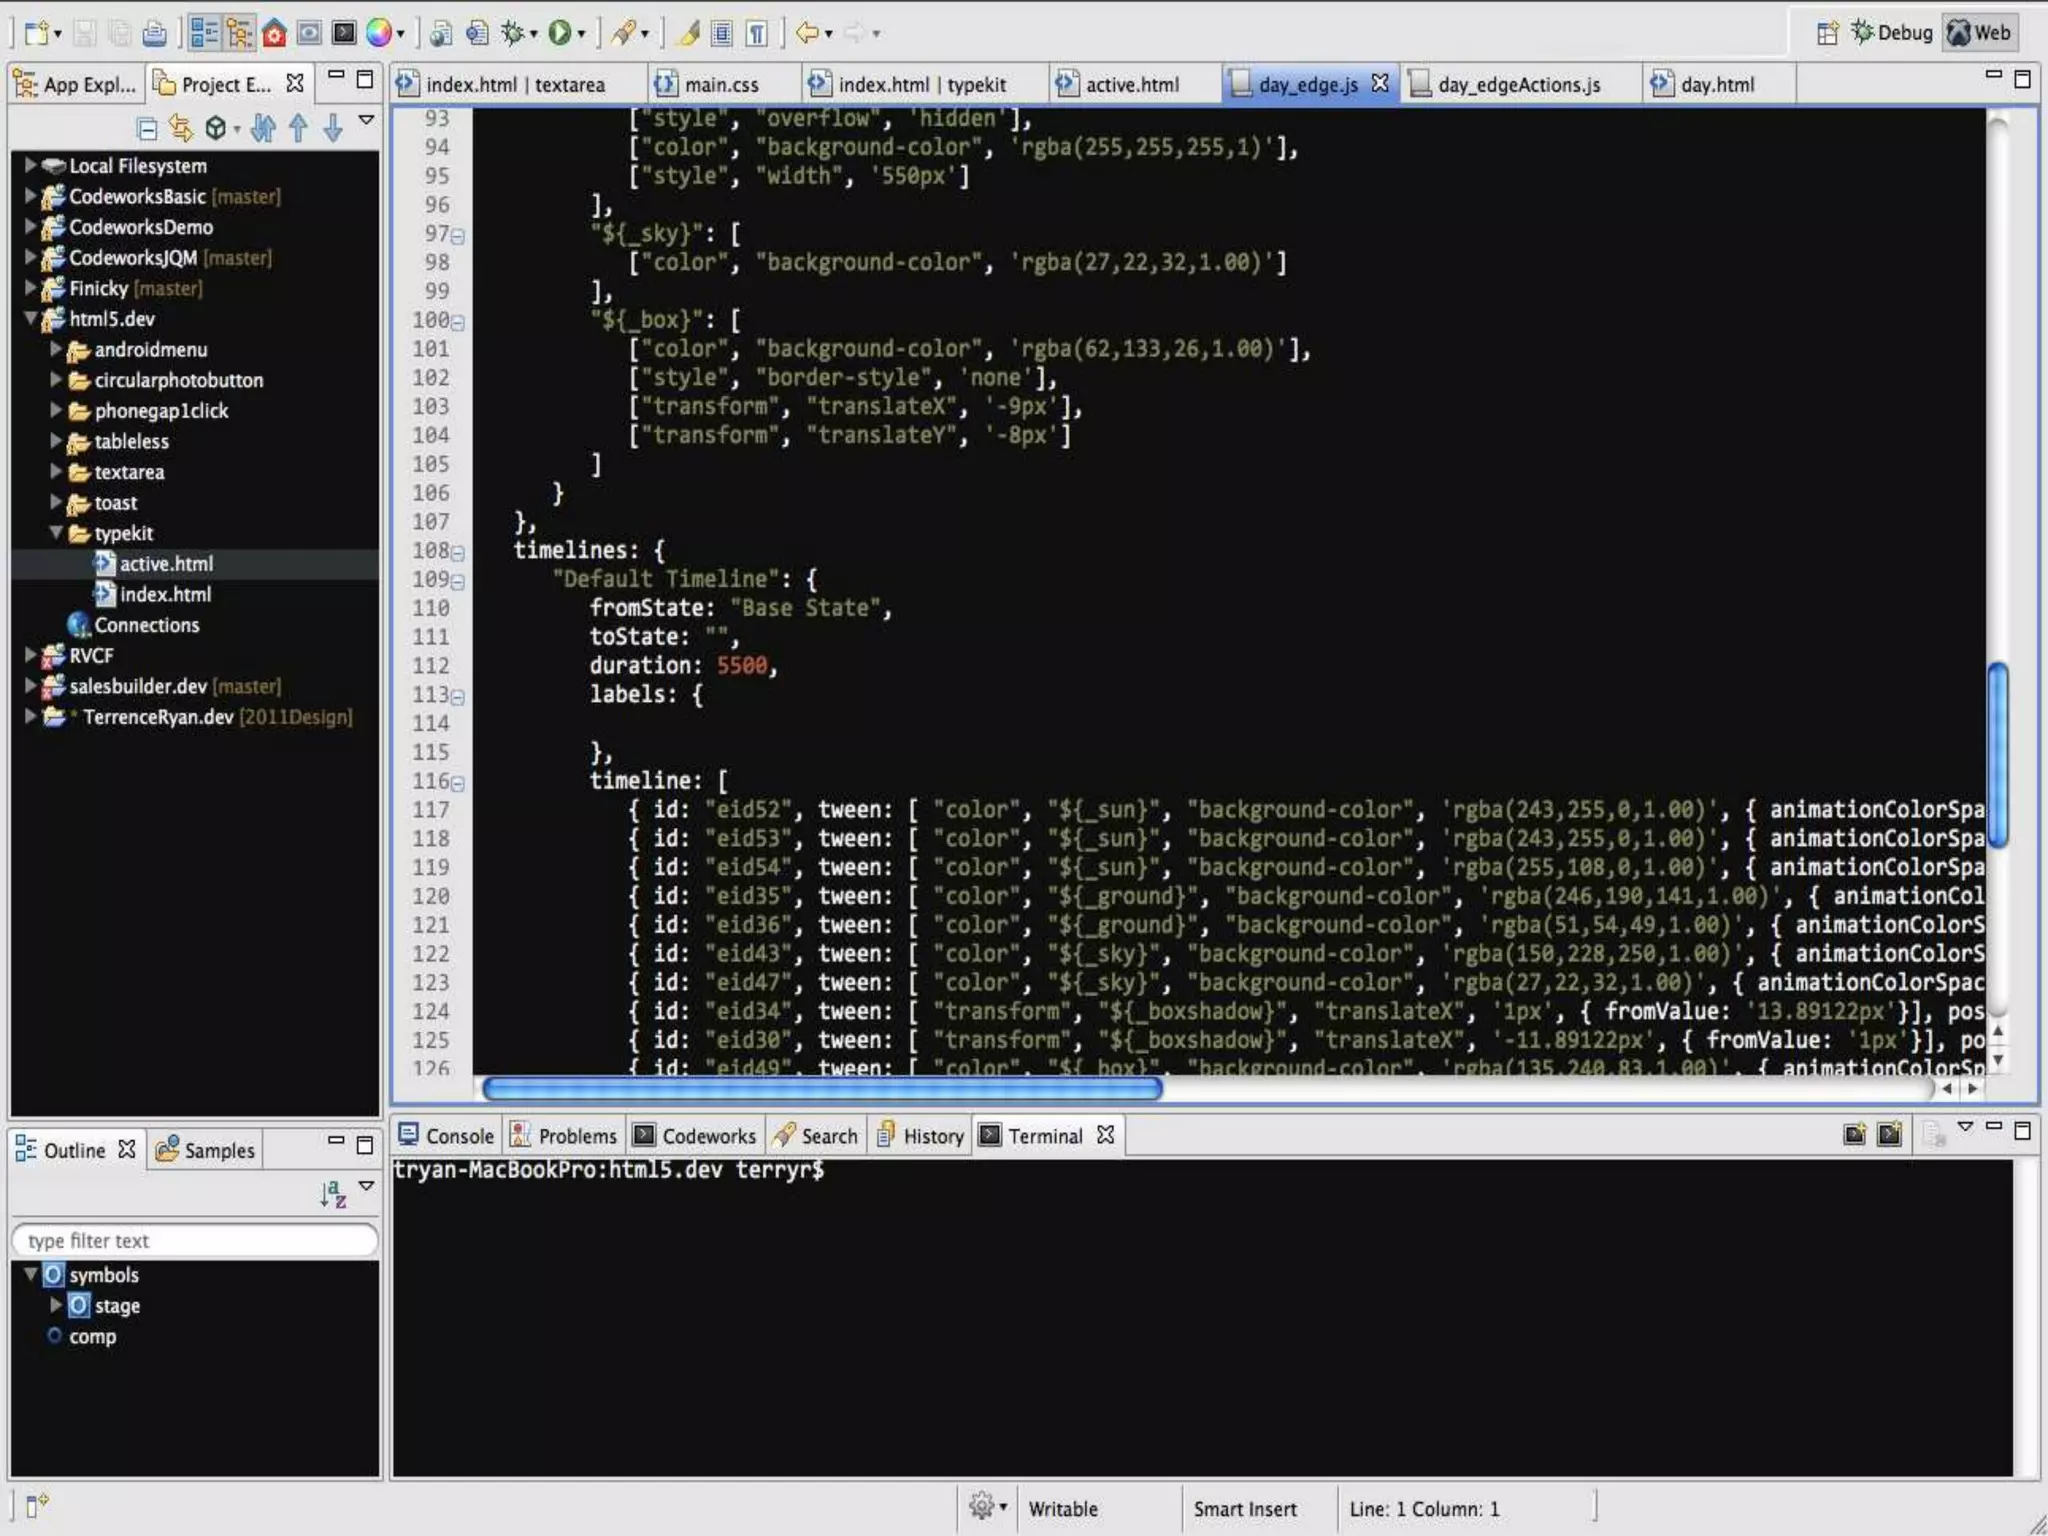Expand the stage node in Outline
Viewport: 2048px width, 1536px height.
[56, 1305]
